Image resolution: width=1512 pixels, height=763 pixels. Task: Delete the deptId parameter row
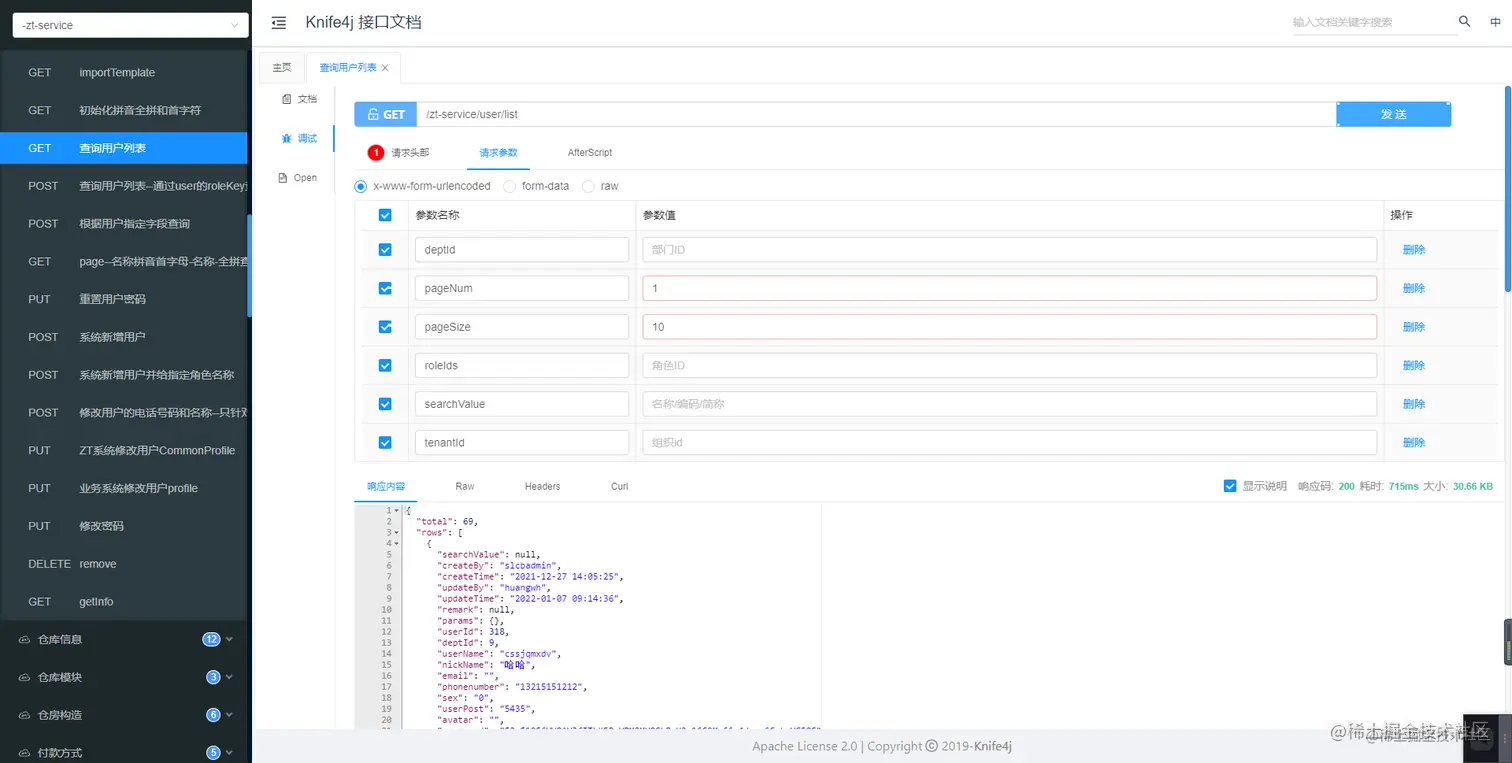pyautogui.click(x=1414, y=250)
